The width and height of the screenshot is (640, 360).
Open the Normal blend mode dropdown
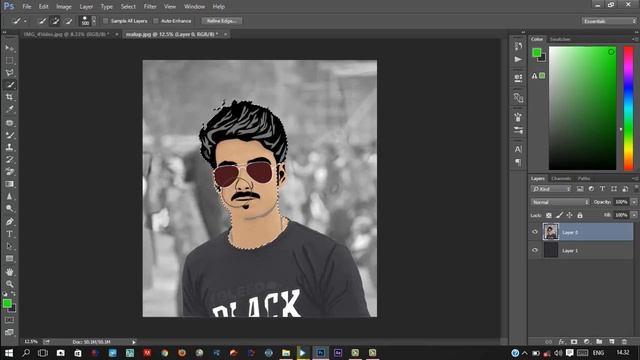(560, 202)
